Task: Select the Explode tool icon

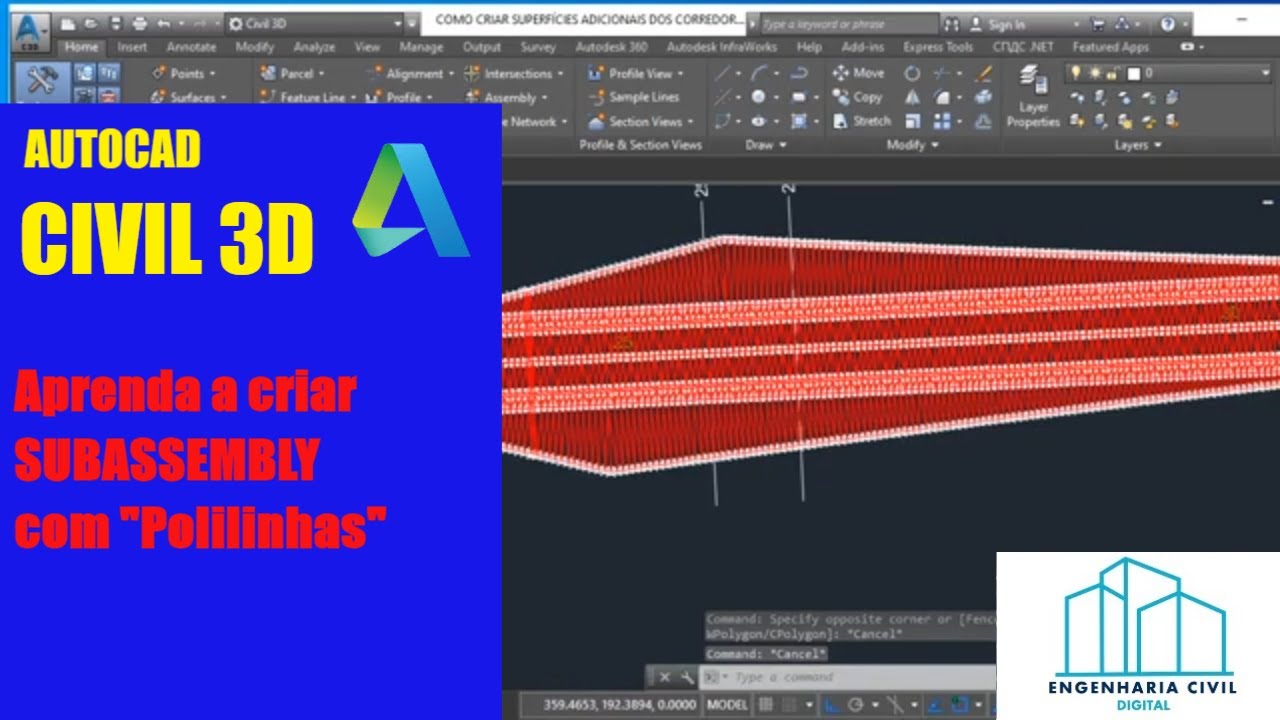Action: click(x=984, y=97)
